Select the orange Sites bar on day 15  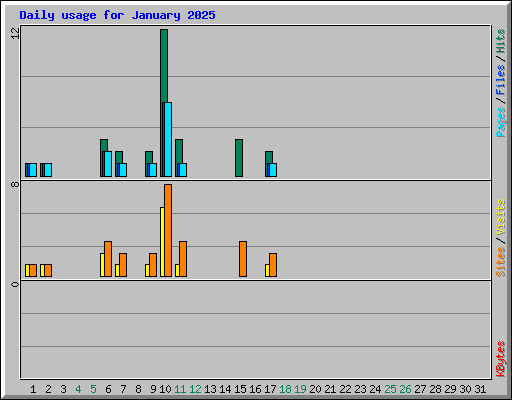[x=243, y=259]
